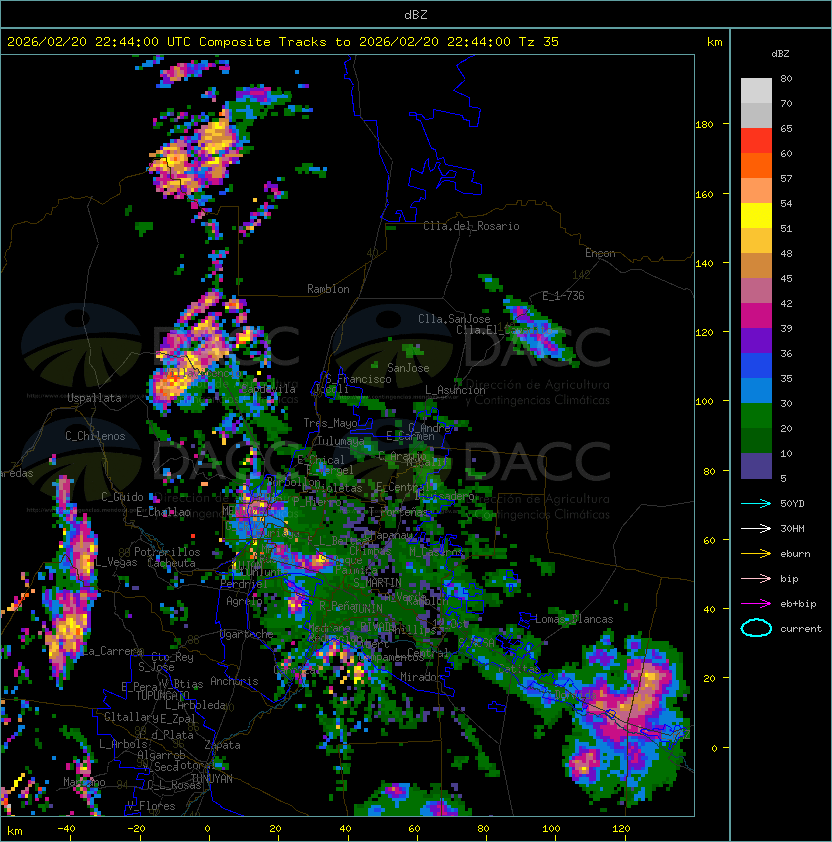Click the 'JUNIN' place label
This screenshot has width=832, height=842.
pos(368,608)
